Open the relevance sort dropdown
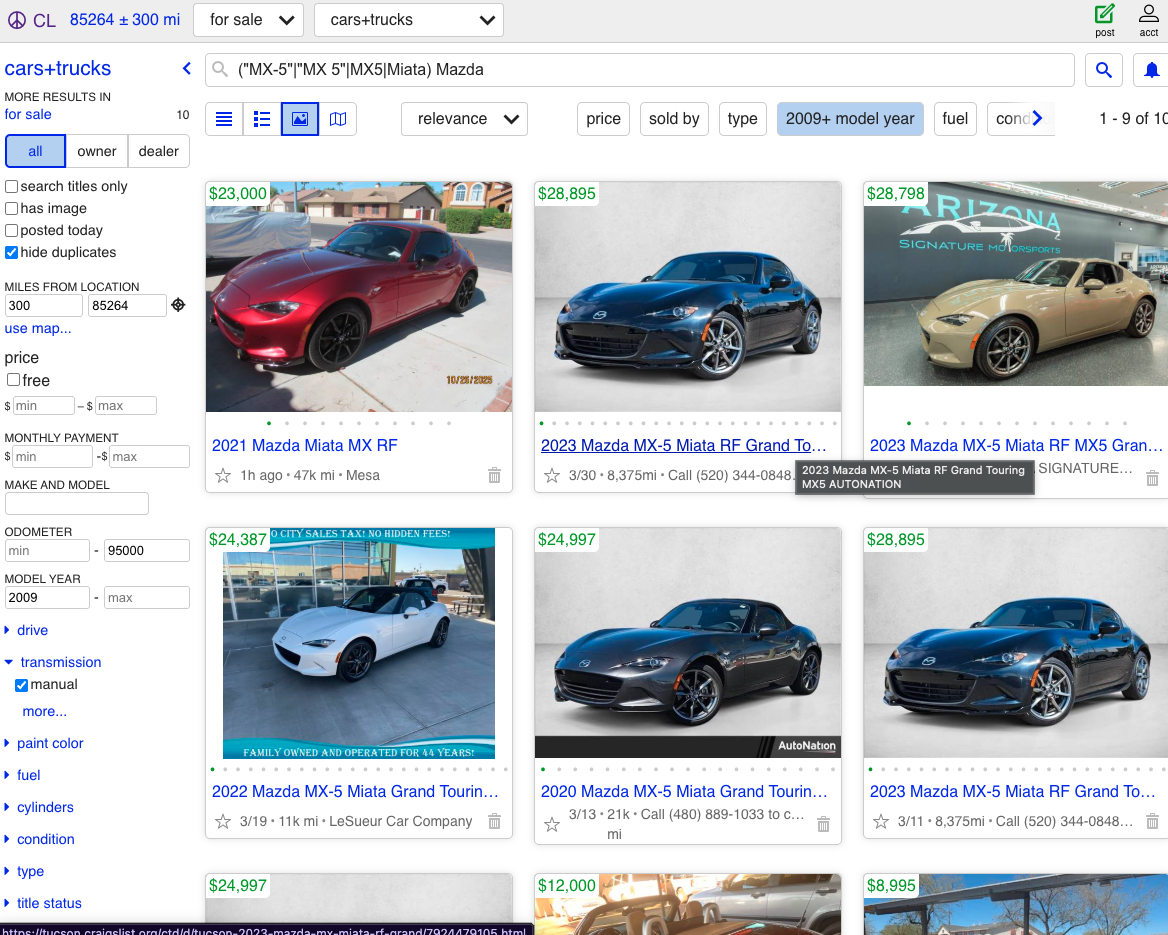Viewport: 1168px width, 935px height. tap(464, 119)
